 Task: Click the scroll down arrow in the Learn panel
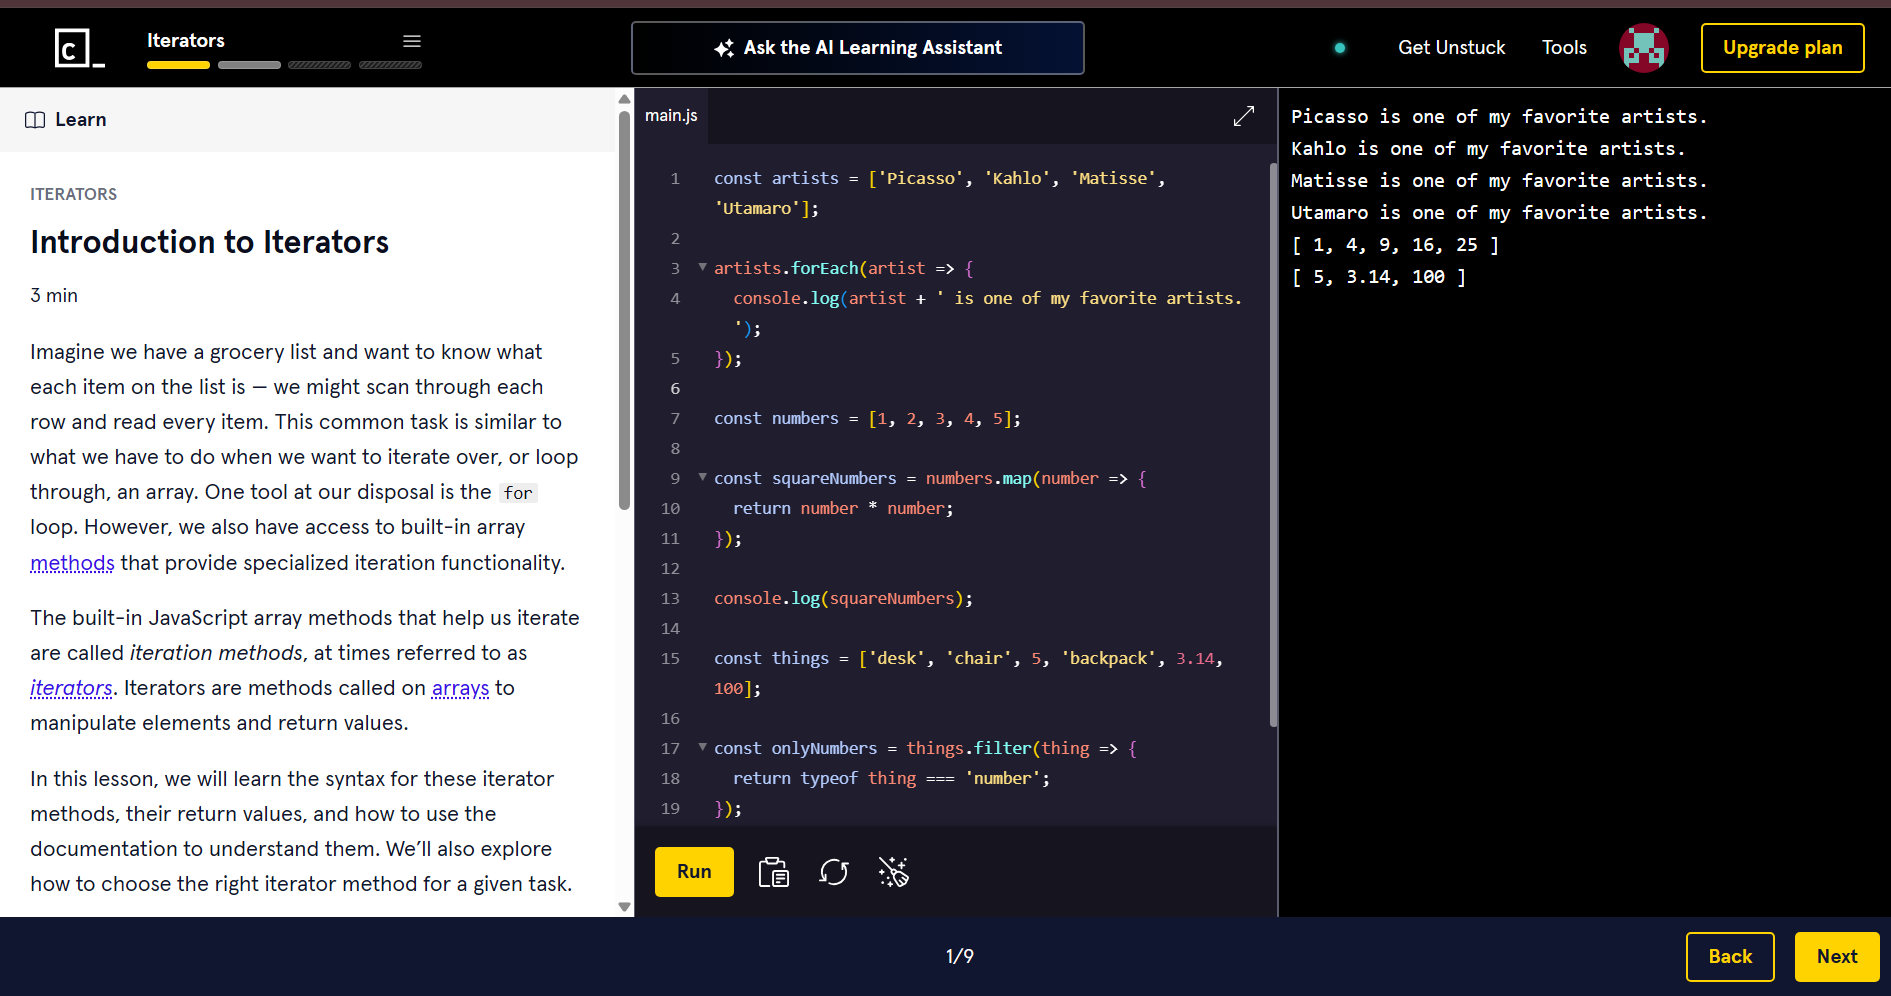tap(624, 907)
